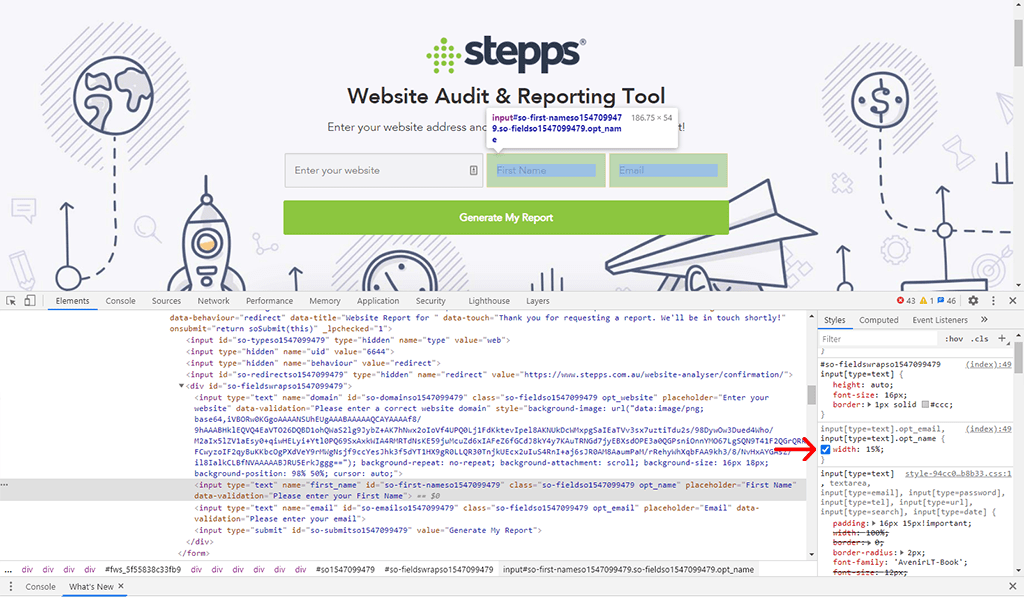Select the DOM row with name="behaviour"
The image size is (1024, 597).
(314, 363)
